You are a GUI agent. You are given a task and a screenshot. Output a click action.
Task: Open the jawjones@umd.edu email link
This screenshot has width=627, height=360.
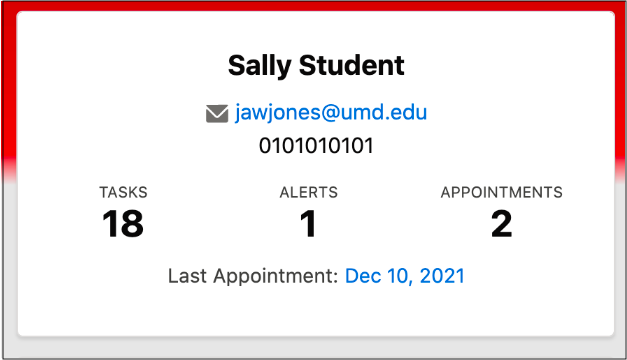click(331, 112)
